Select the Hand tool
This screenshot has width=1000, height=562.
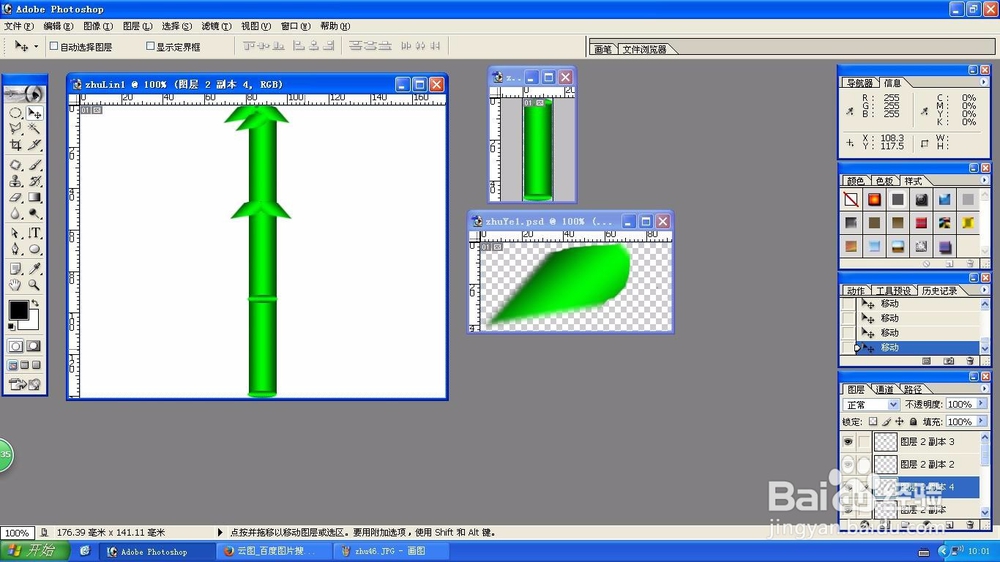pos(16,285)
